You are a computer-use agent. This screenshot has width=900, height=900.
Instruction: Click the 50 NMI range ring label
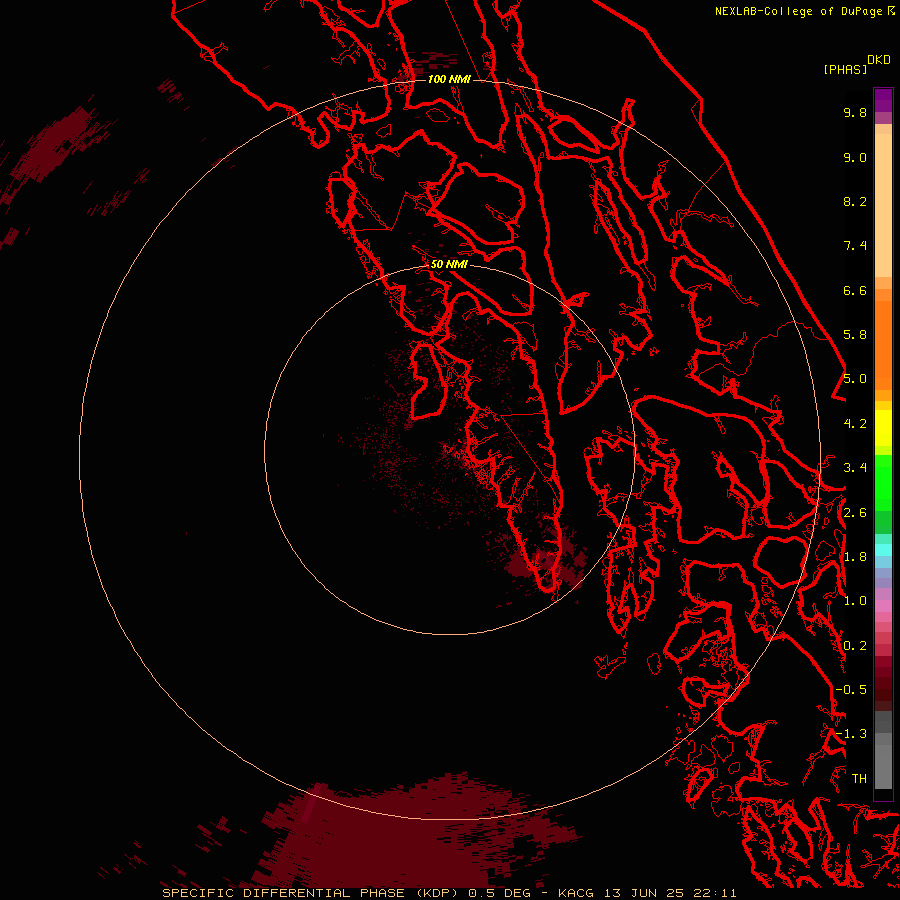click(449, 264)
